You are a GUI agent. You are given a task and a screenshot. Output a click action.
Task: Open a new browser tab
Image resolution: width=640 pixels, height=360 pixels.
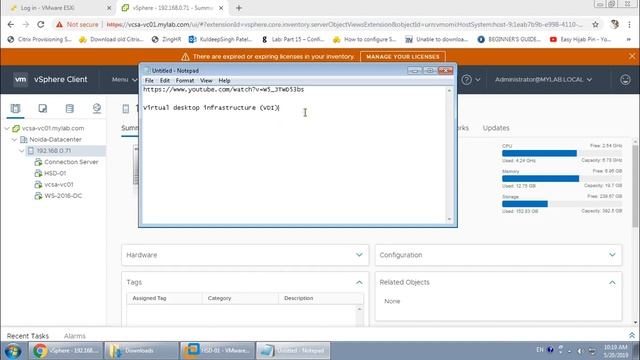coord(239,8)
